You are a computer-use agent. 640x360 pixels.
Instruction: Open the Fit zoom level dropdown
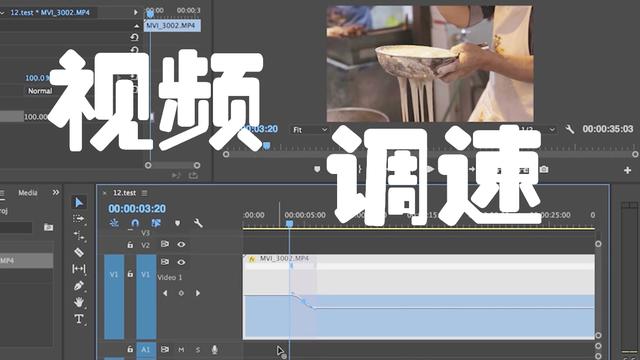[x=310, y=130]
